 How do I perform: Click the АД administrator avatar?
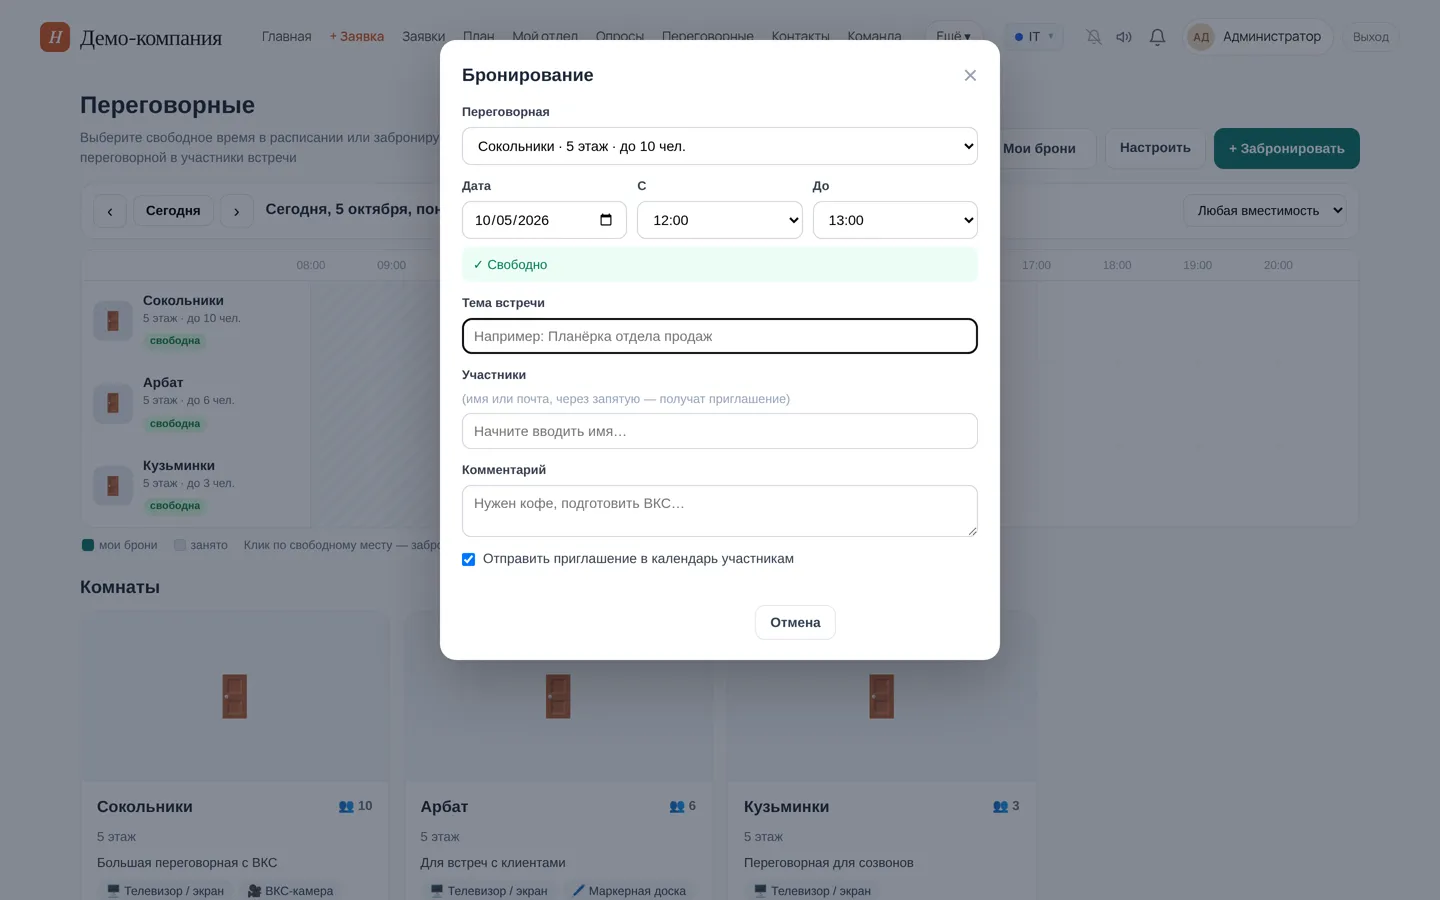coord(1201,37)
